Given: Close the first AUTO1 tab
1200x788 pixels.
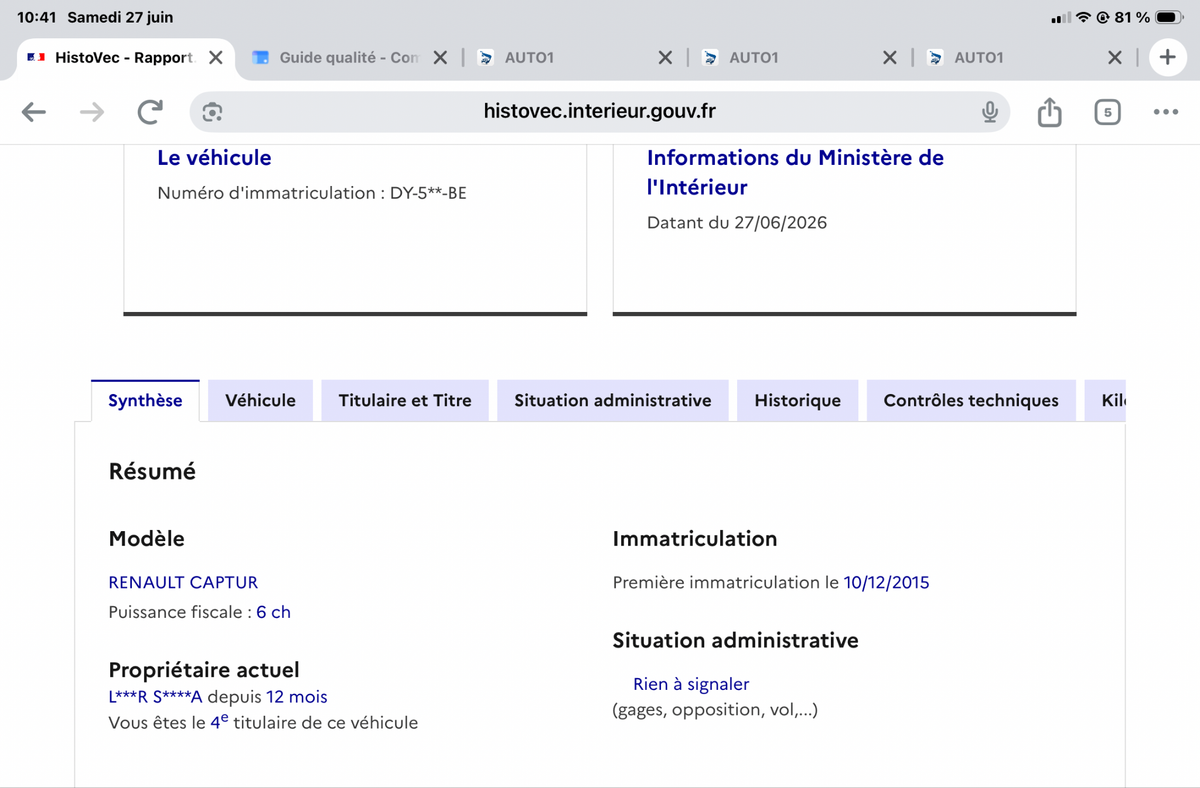Looking at the screenshot, I should tap(665, 58).
